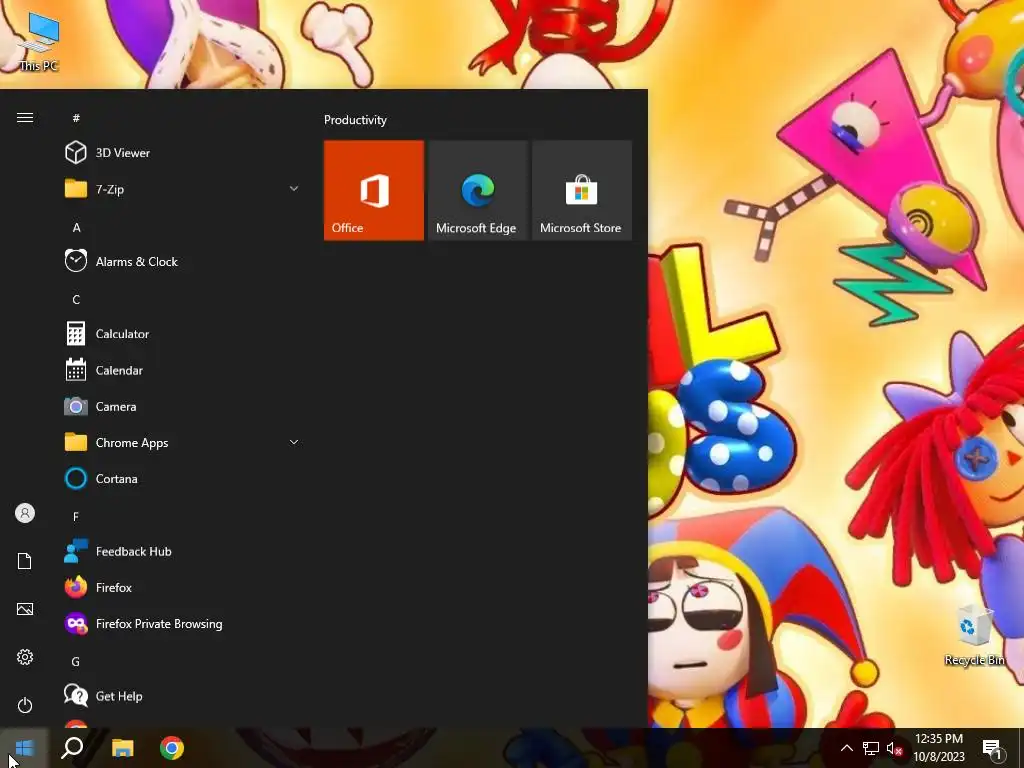Viewport: 1024px width, 768px height.
Task: Launch the Camera app
Action: coord(182,406)
